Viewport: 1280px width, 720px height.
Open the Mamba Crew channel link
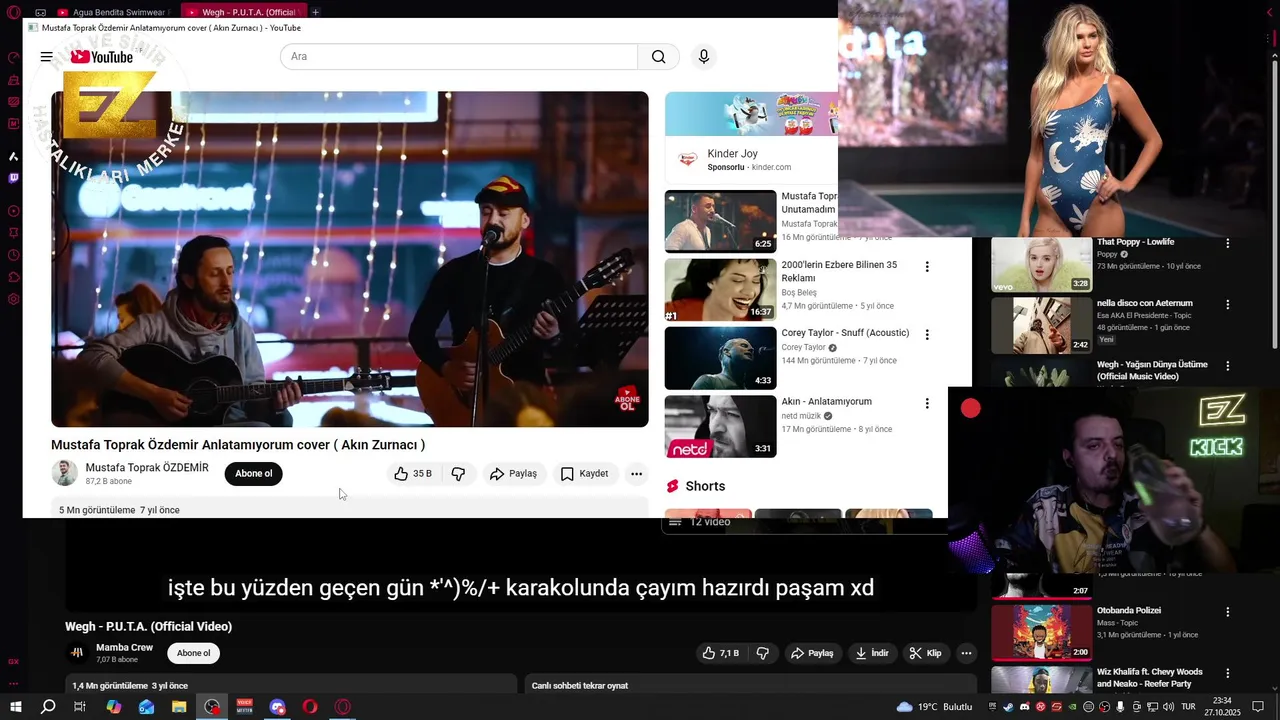(124, 648)
